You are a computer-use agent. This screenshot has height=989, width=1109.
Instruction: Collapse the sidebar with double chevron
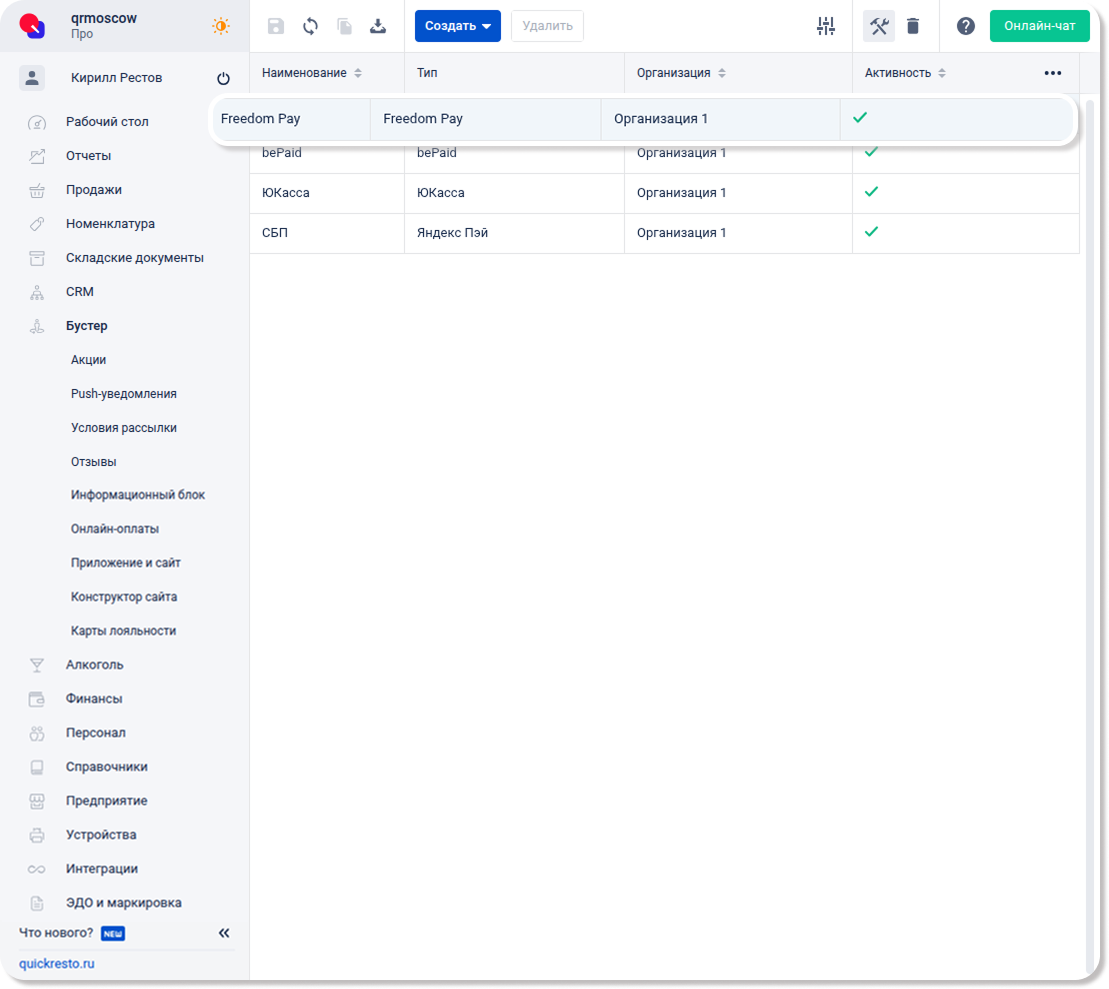(x=224, y=933)
